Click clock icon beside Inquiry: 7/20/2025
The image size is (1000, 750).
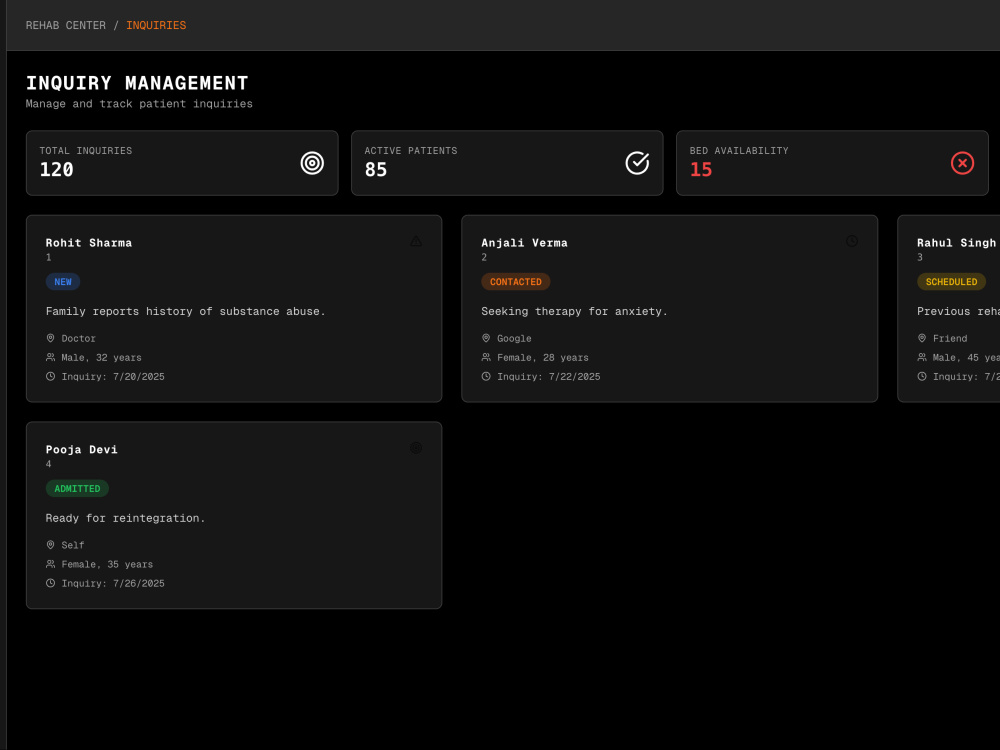[x=50, y=376]
